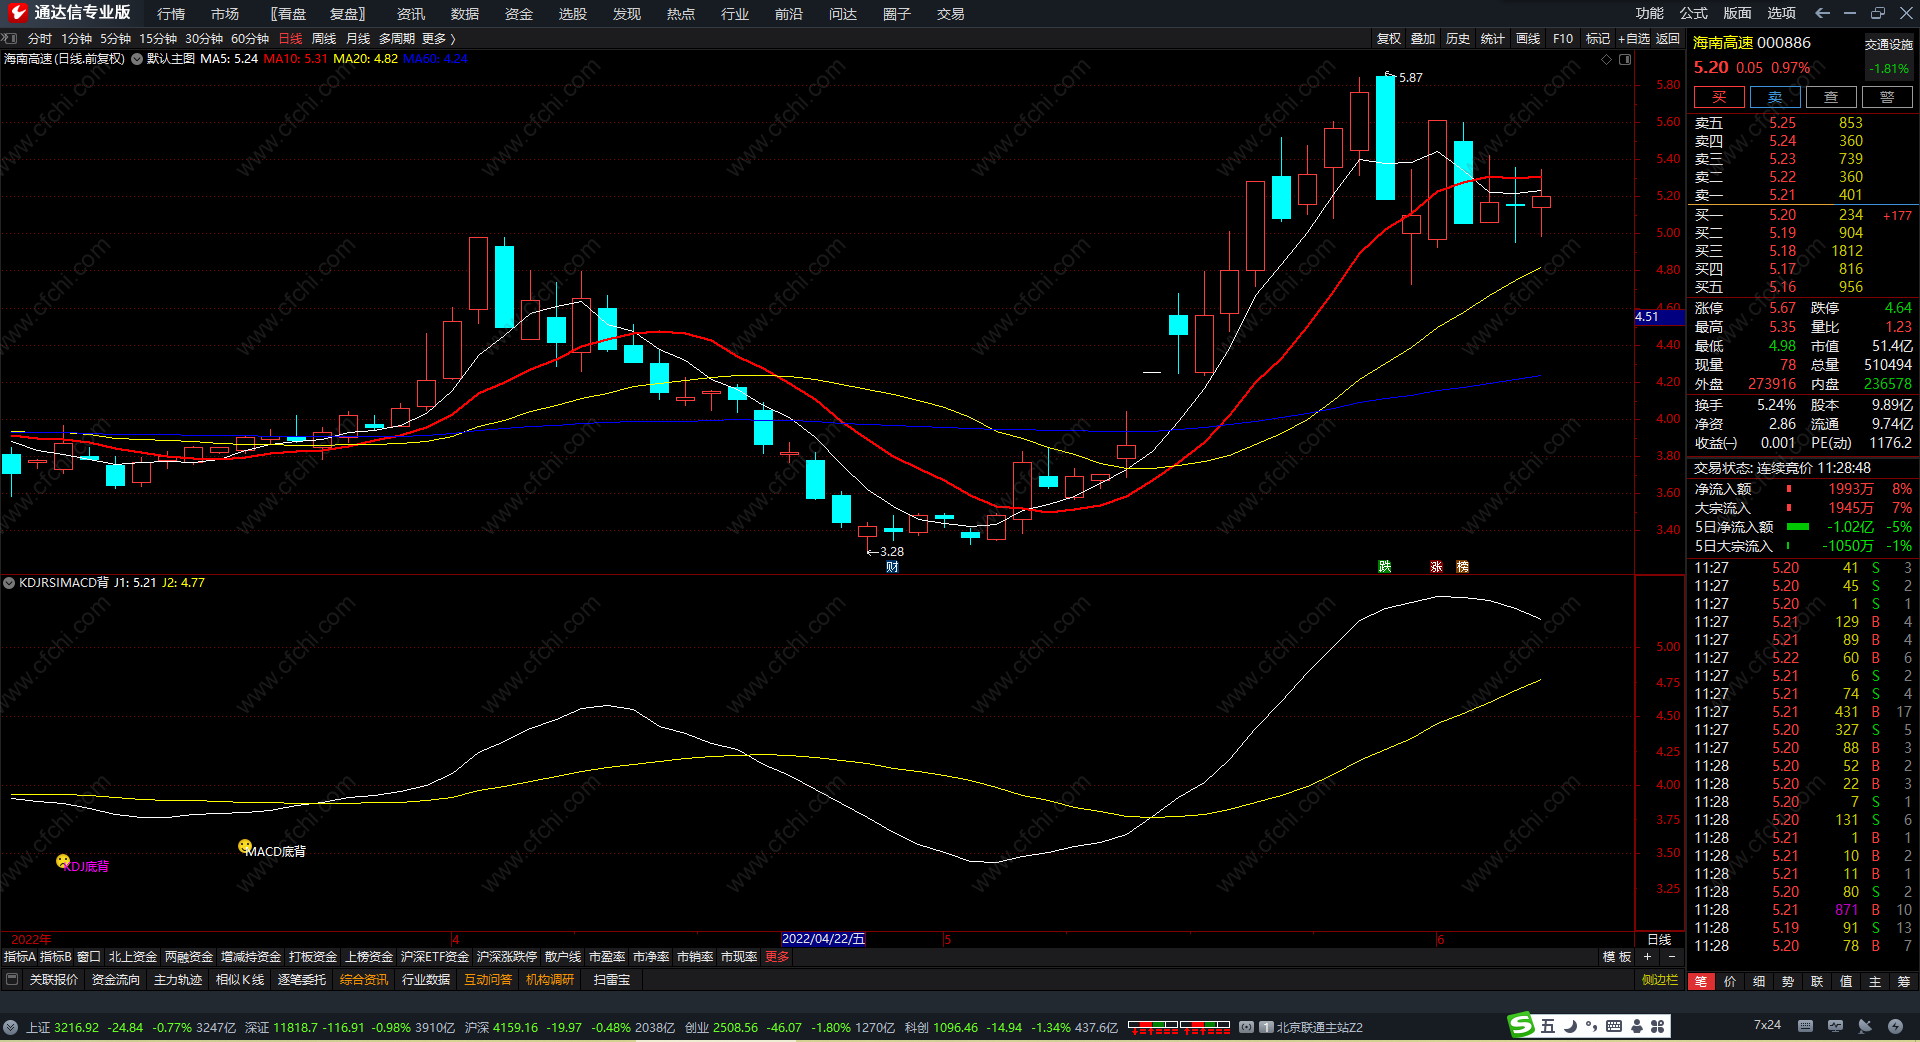Screen dimensions: 1920x1042
Task: Click the F10 company info button
Action: [x=1563, y=38]
